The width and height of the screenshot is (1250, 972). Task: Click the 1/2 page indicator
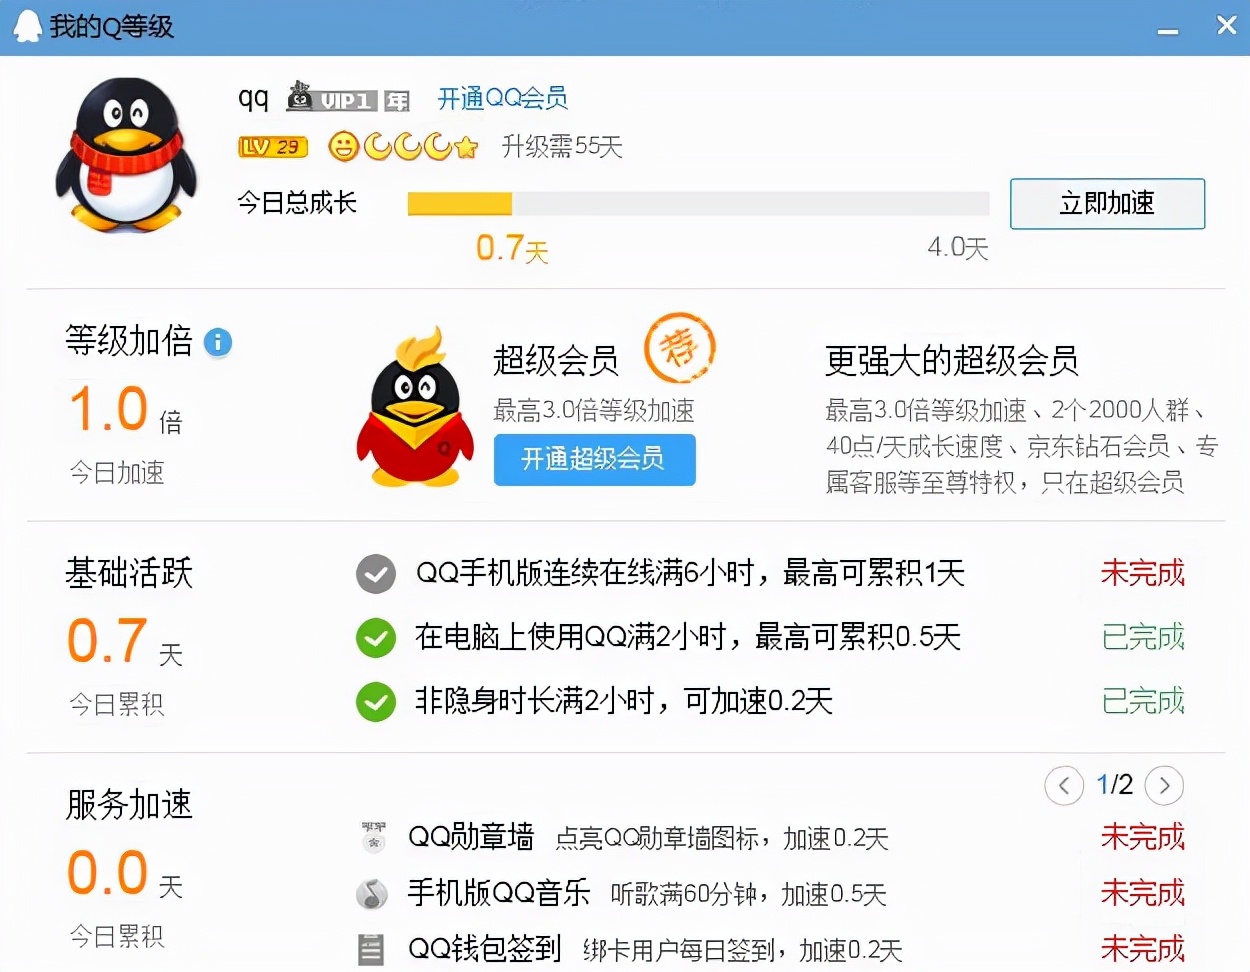click(x=1114, y=785)
